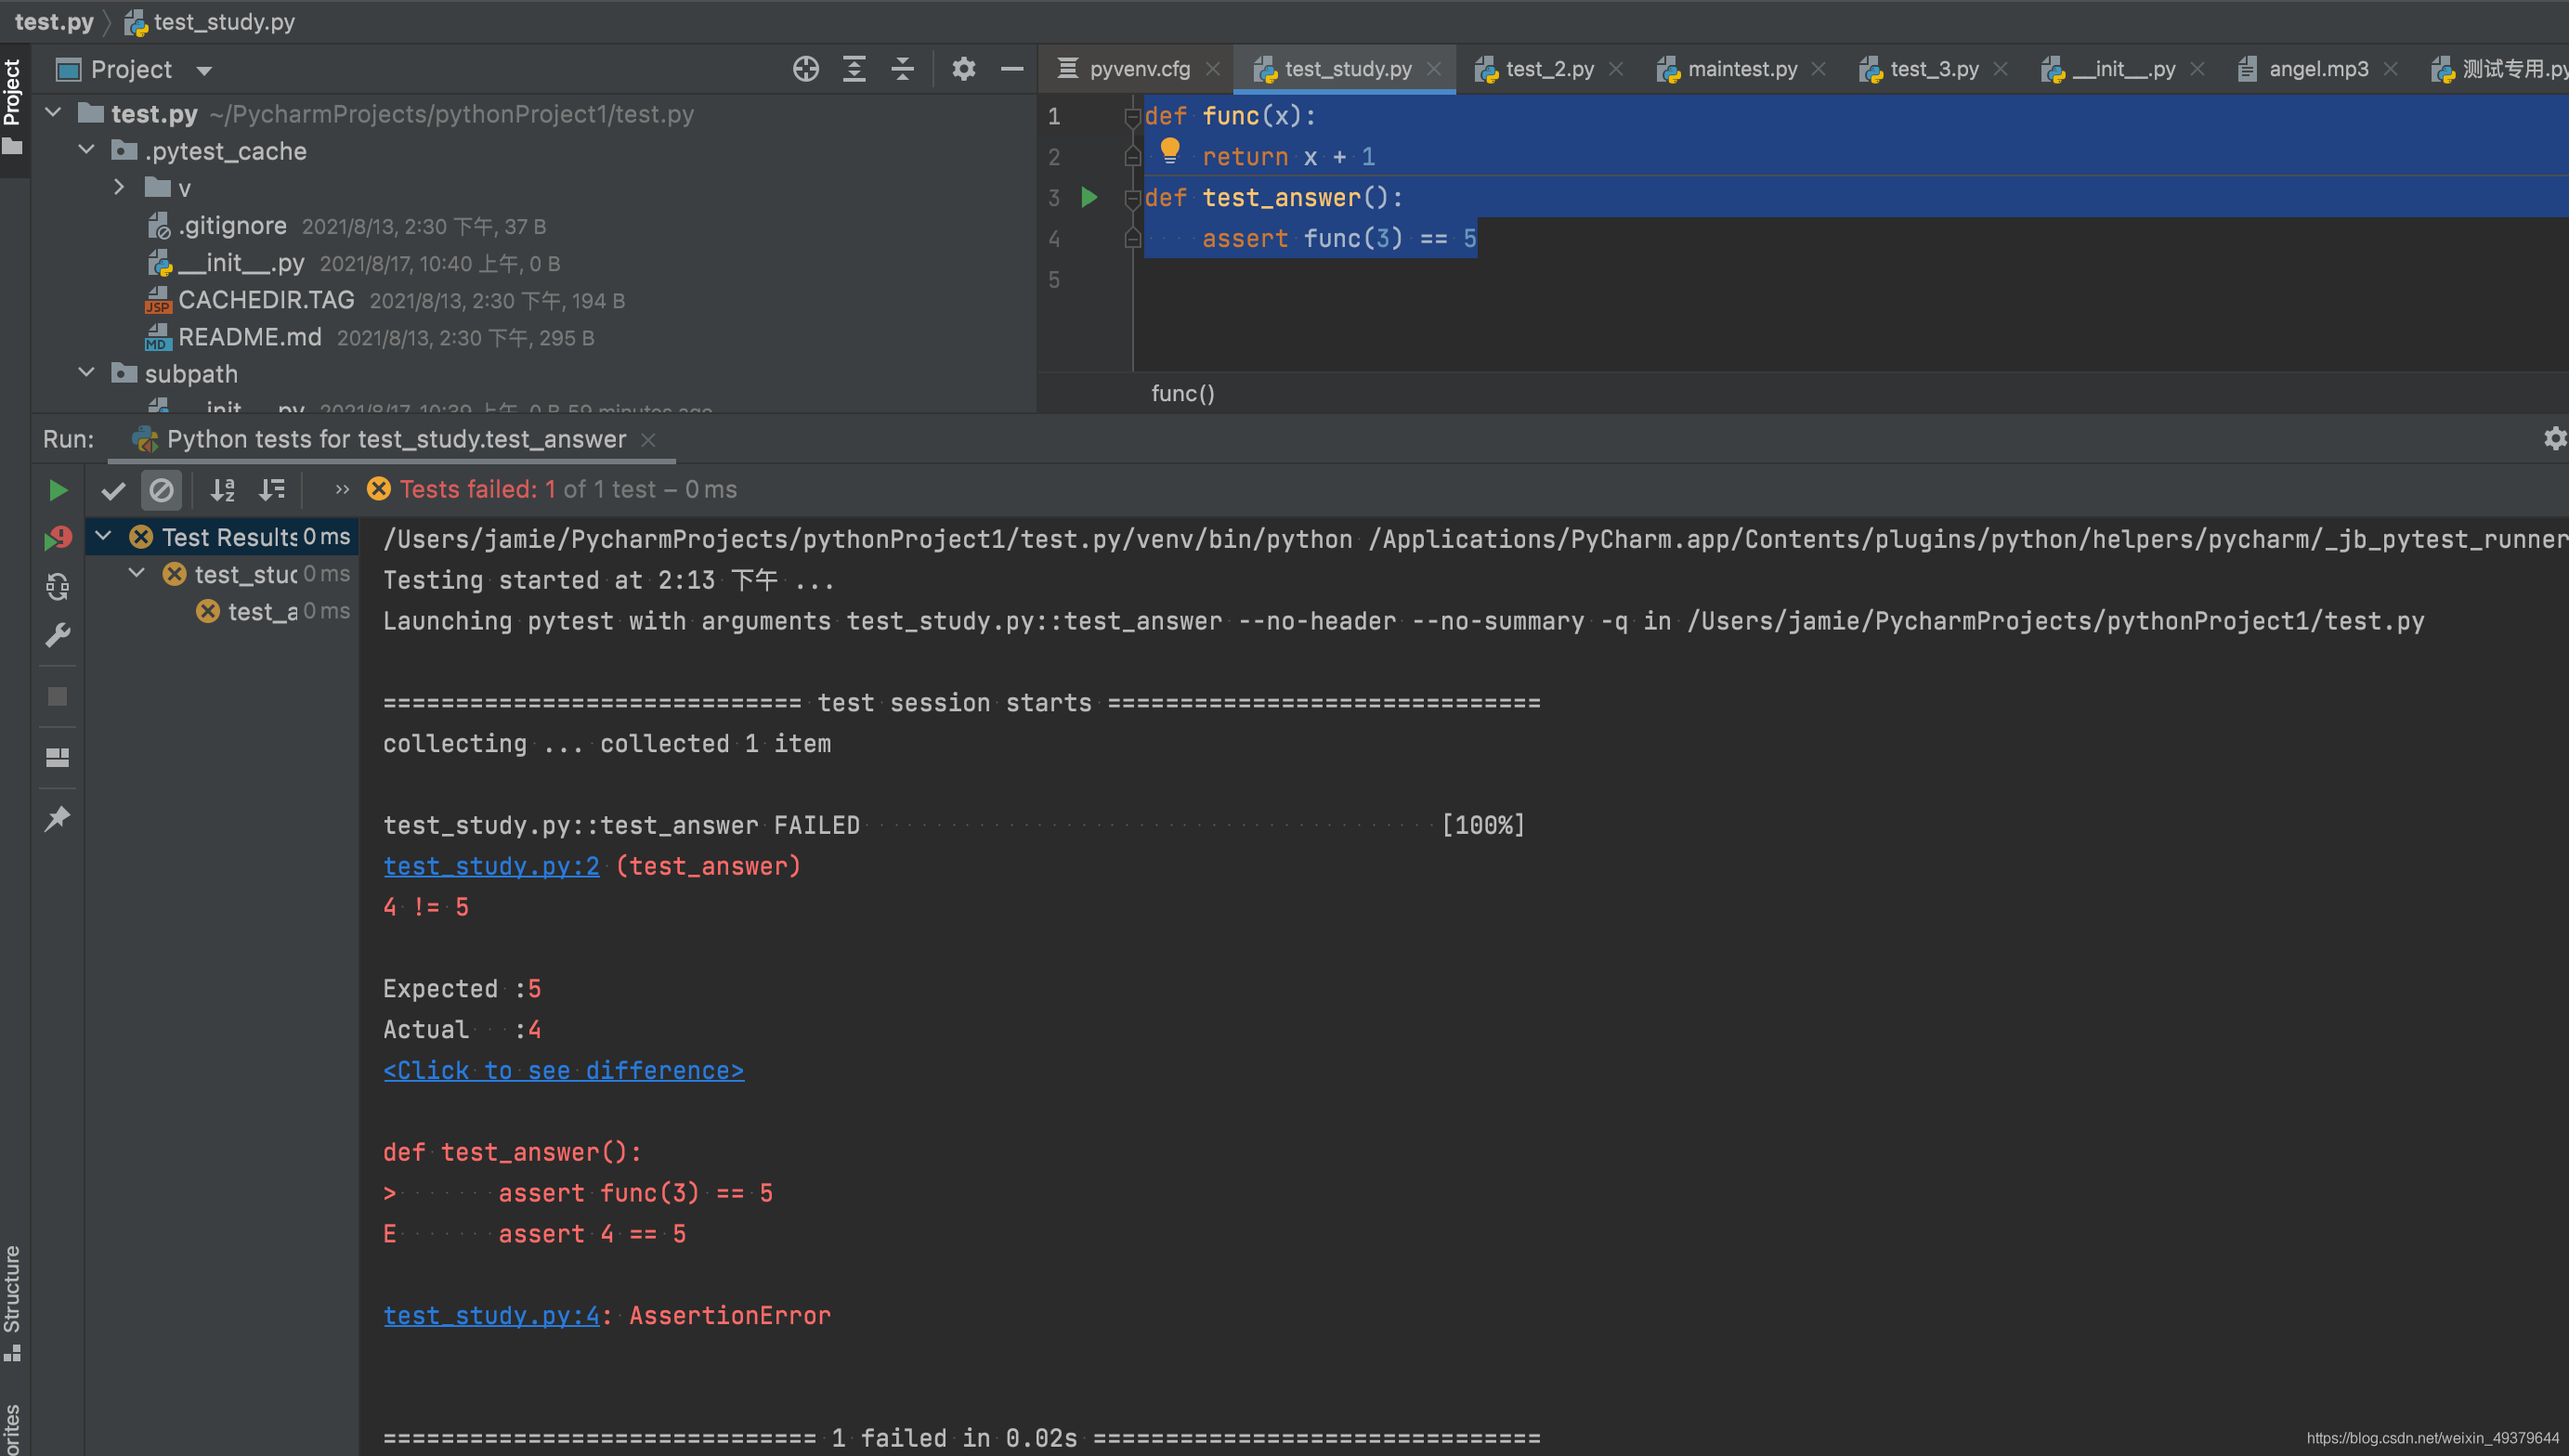Click the green Rerun tests button
The image size is (2569, 1456).
(x=58, y=490)
